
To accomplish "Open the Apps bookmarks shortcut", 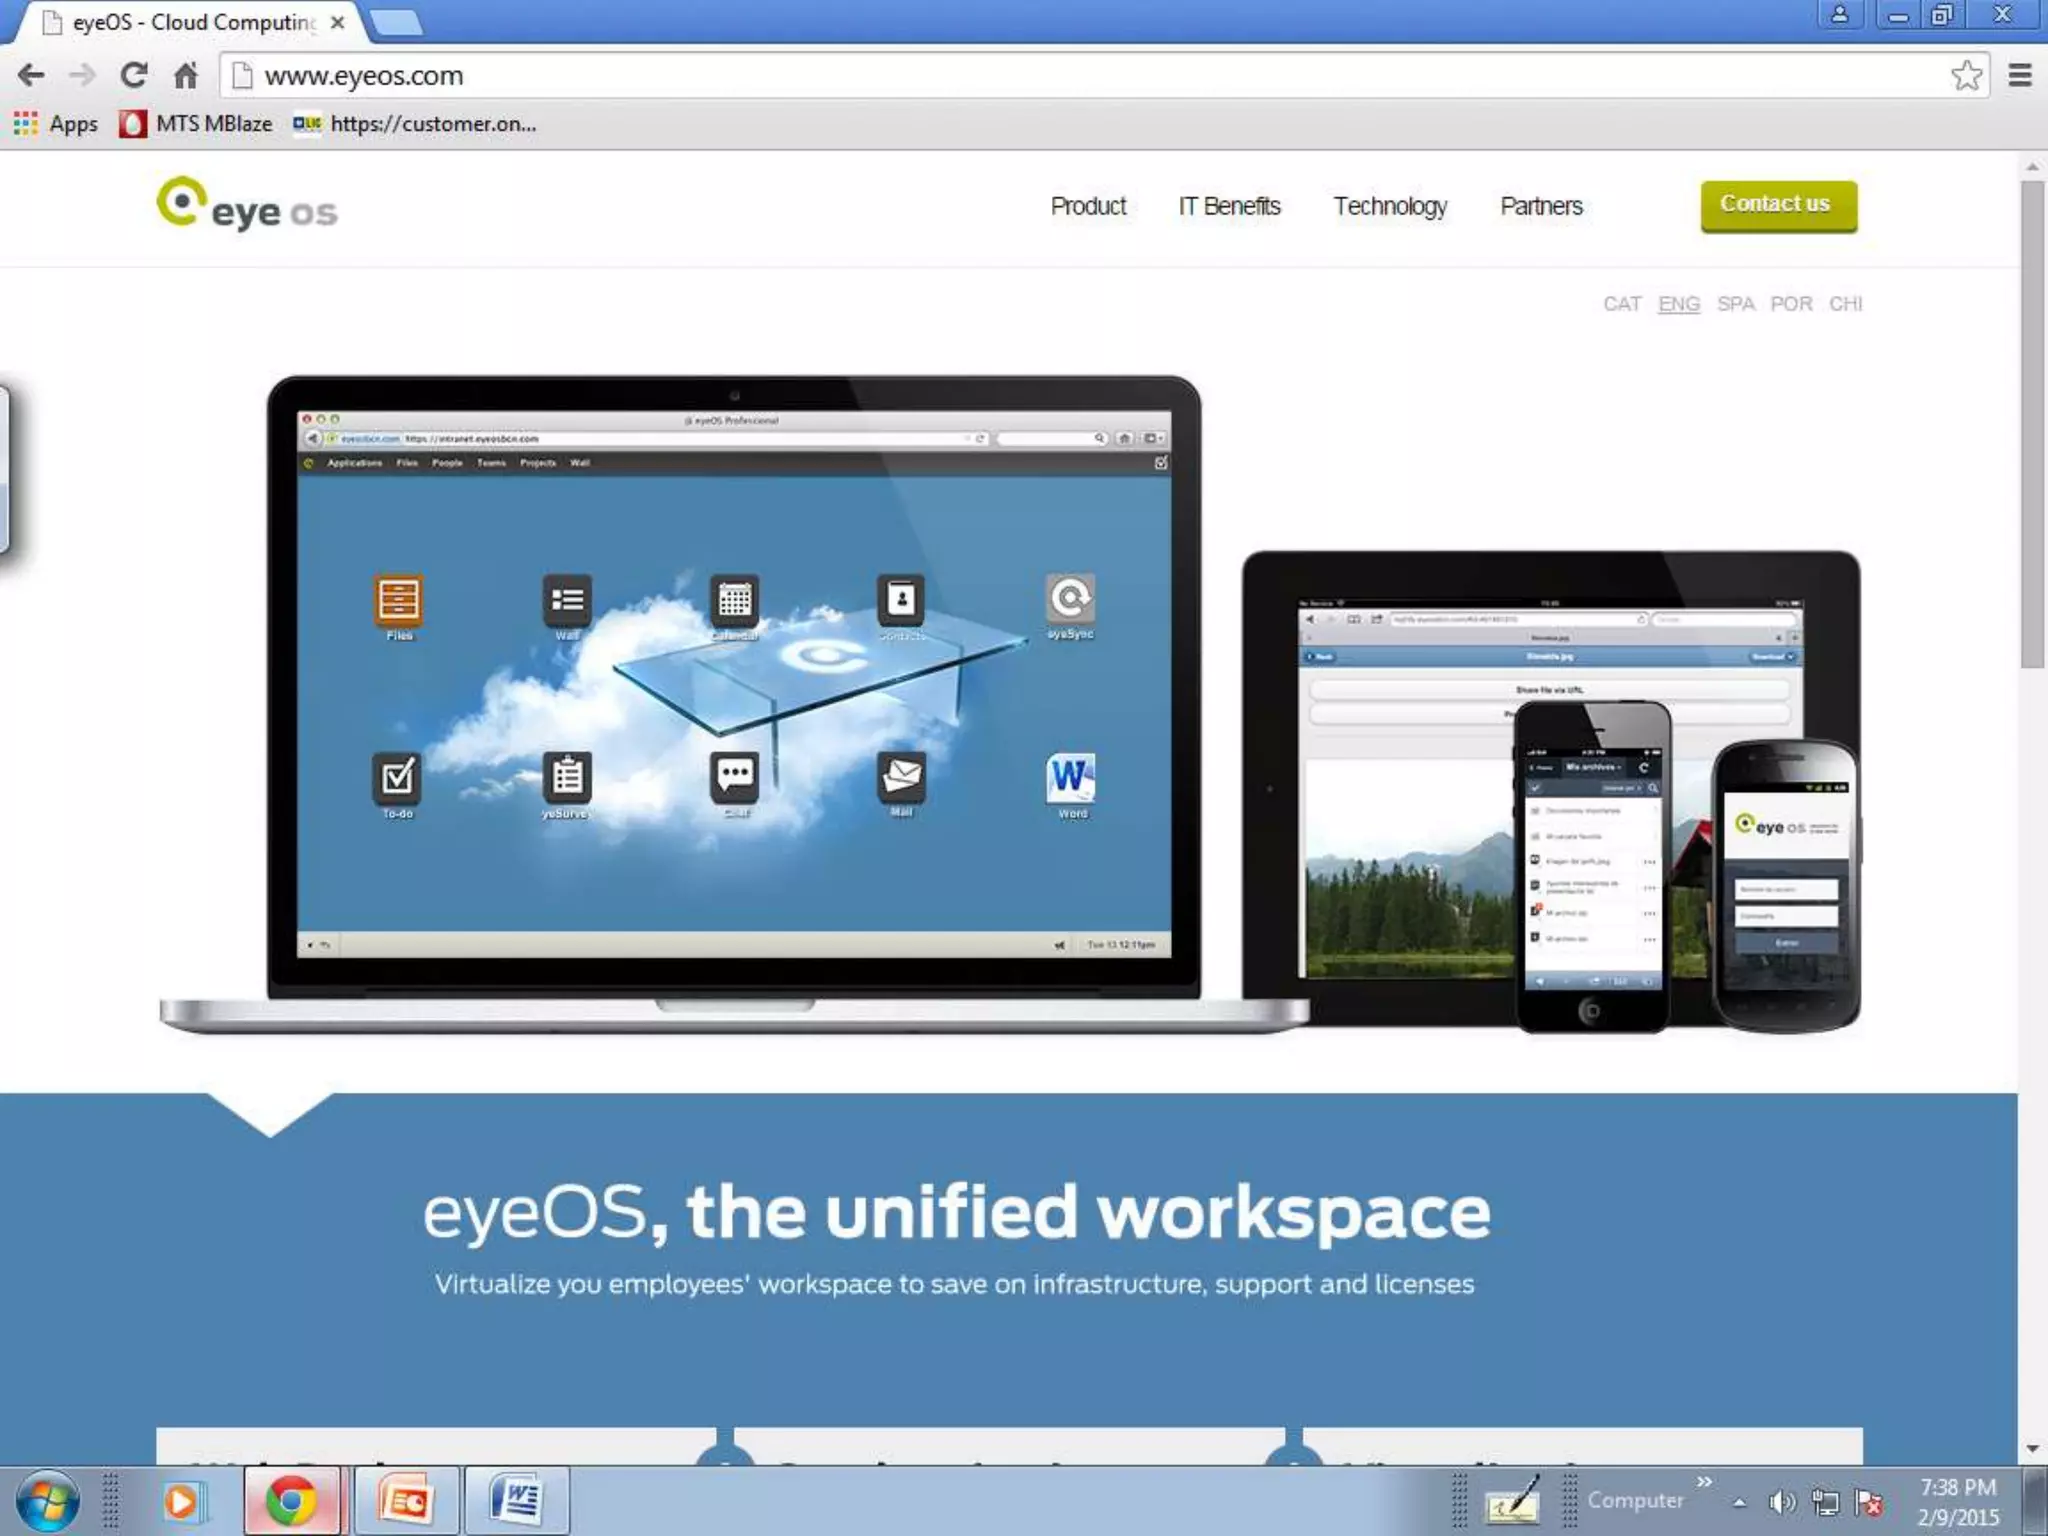I will tap(56, 124).
